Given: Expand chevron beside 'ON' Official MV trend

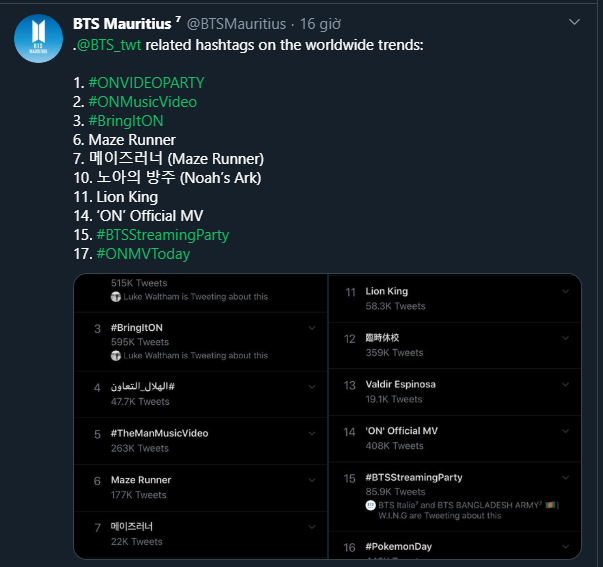Looking at the screenshot, I should click(566, 432).
